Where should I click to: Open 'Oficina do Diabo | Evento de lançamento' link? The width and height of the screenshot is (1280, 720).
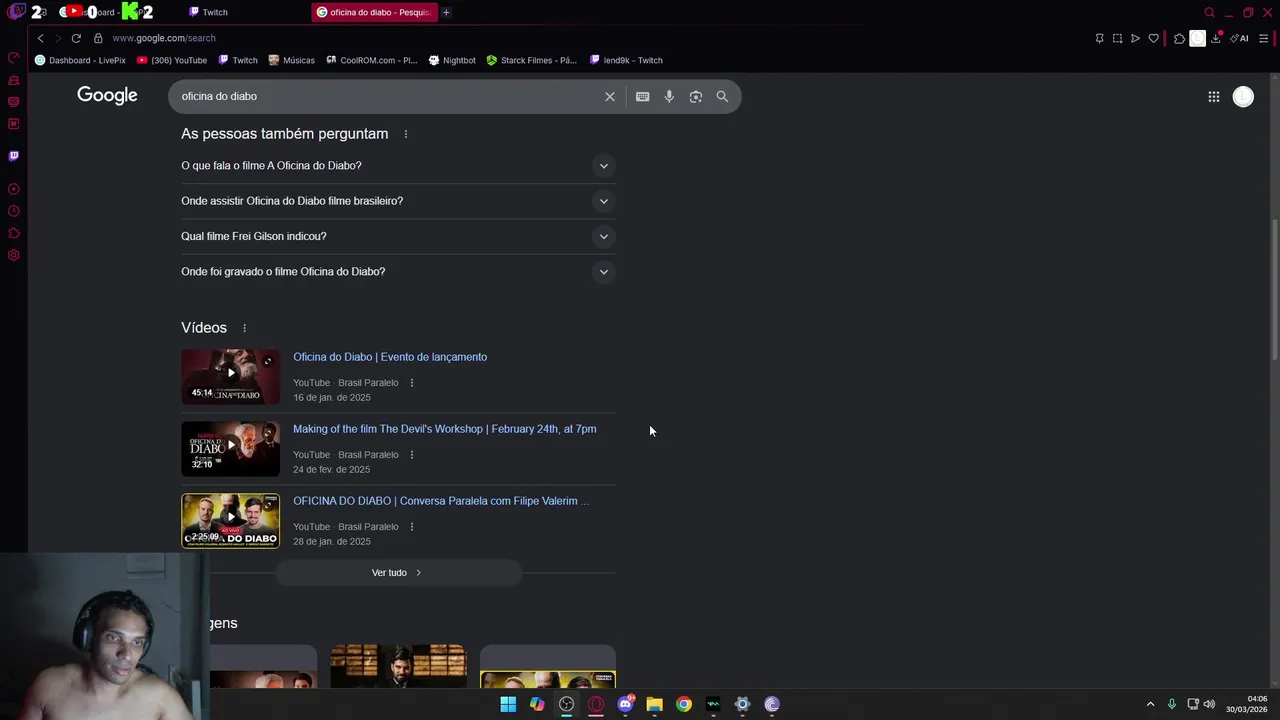click(x=390, y=357)
